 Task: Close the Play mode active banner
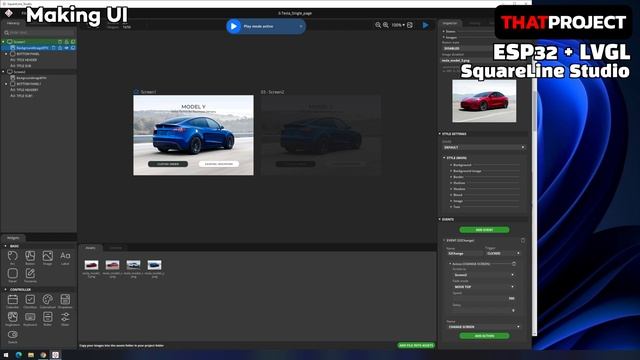[x=301, y=26]
